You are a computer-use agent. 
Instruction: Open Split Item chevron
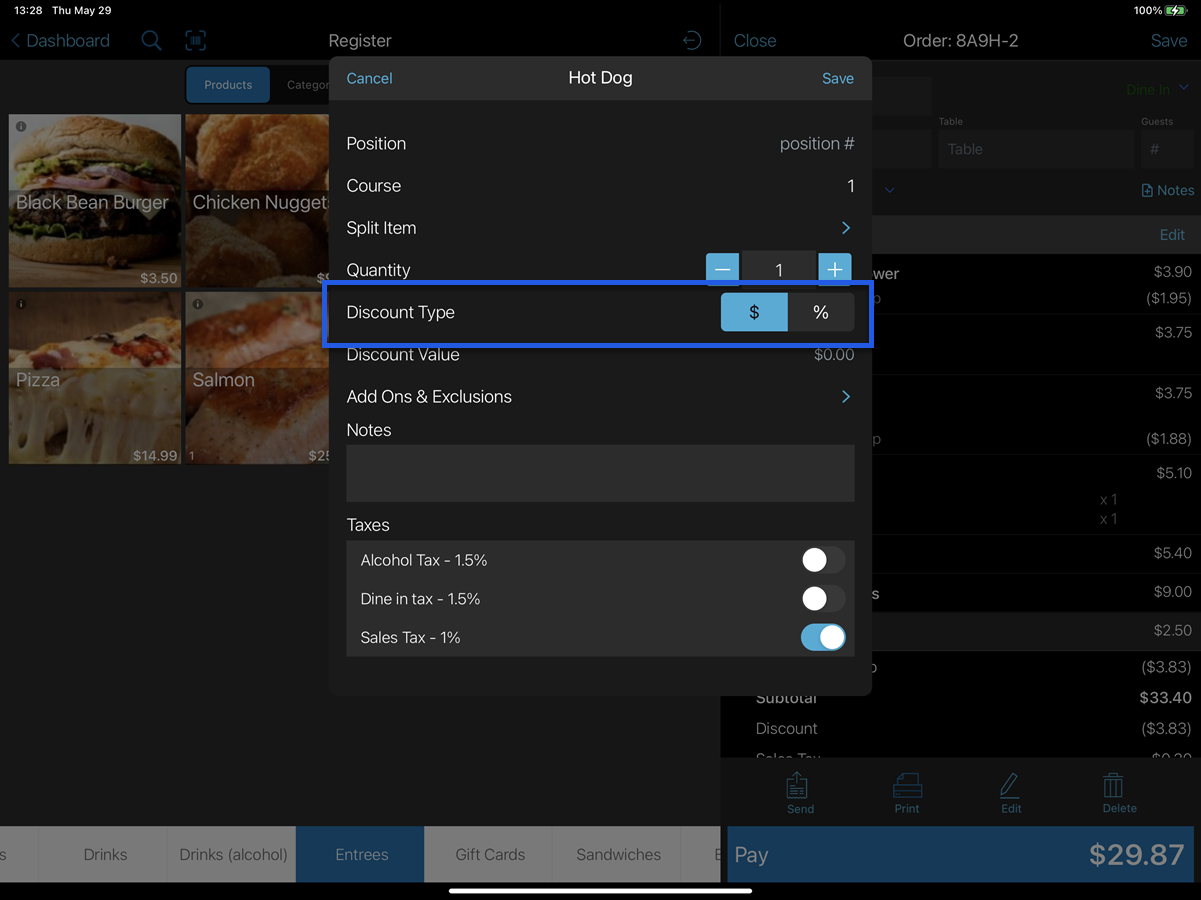[846, 228]
